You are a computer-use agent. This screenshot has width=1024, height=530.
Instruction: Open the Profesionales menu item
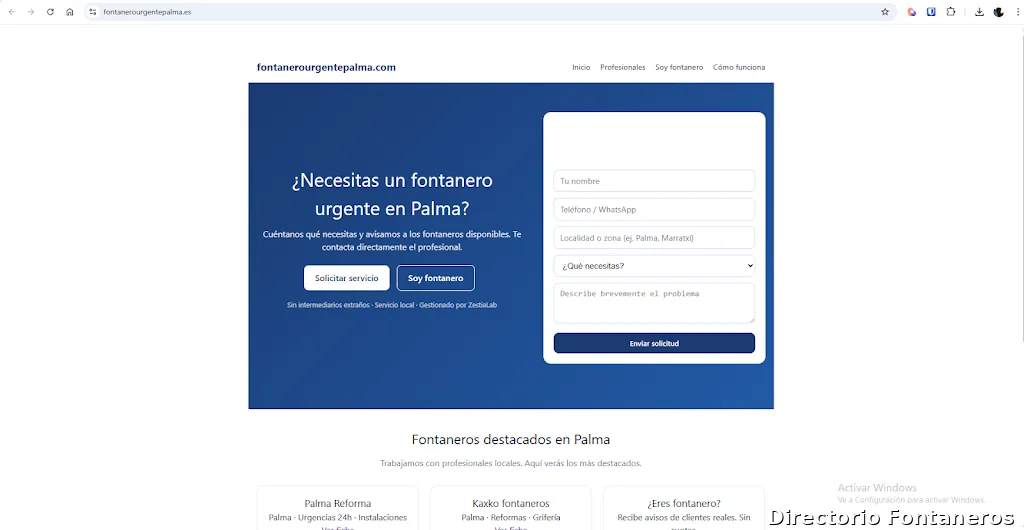[622, 67]
